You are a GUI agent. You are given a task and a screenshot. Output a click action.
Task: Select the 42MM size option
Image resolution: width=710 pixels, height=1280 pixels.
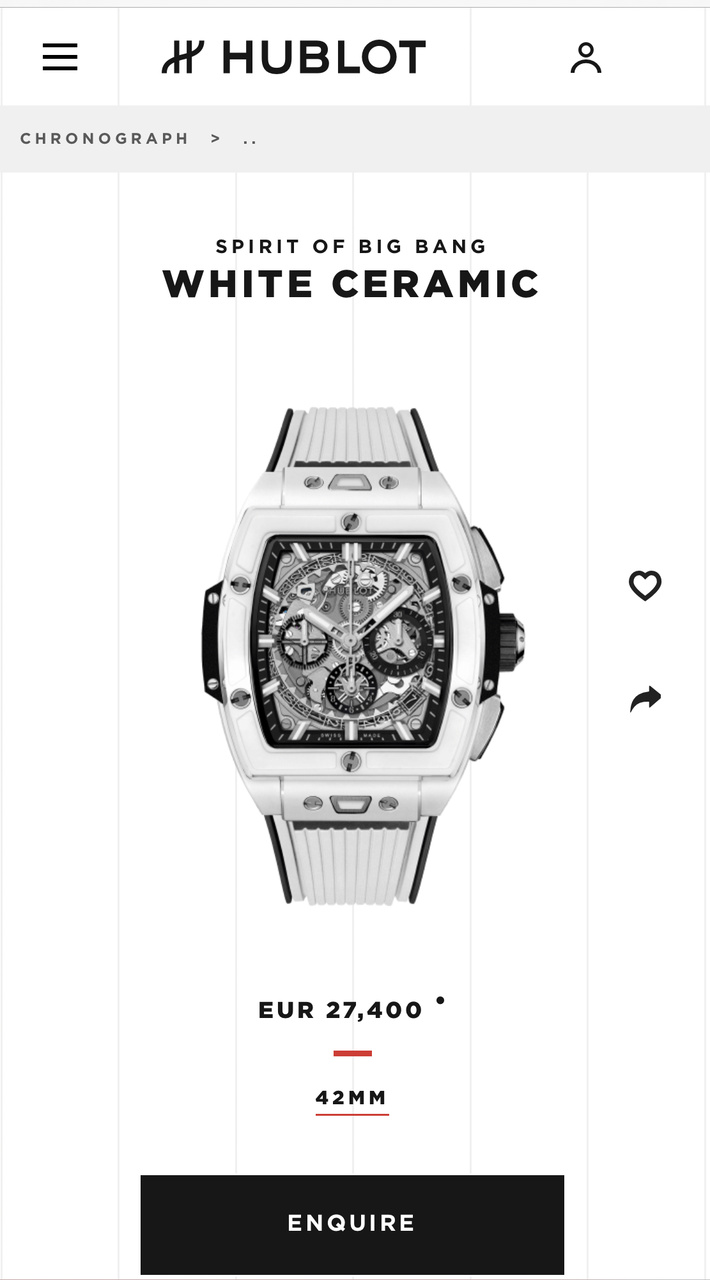(x=352, y=1098)
